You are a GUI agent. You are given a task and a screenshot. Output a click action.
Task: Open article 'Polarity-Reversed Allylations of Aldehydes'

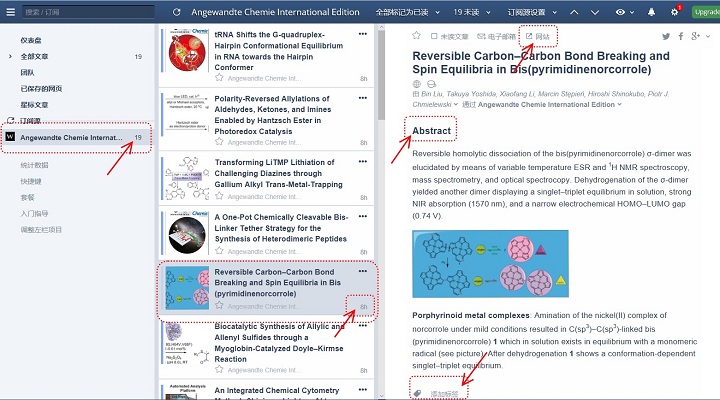tap(273, 115)
